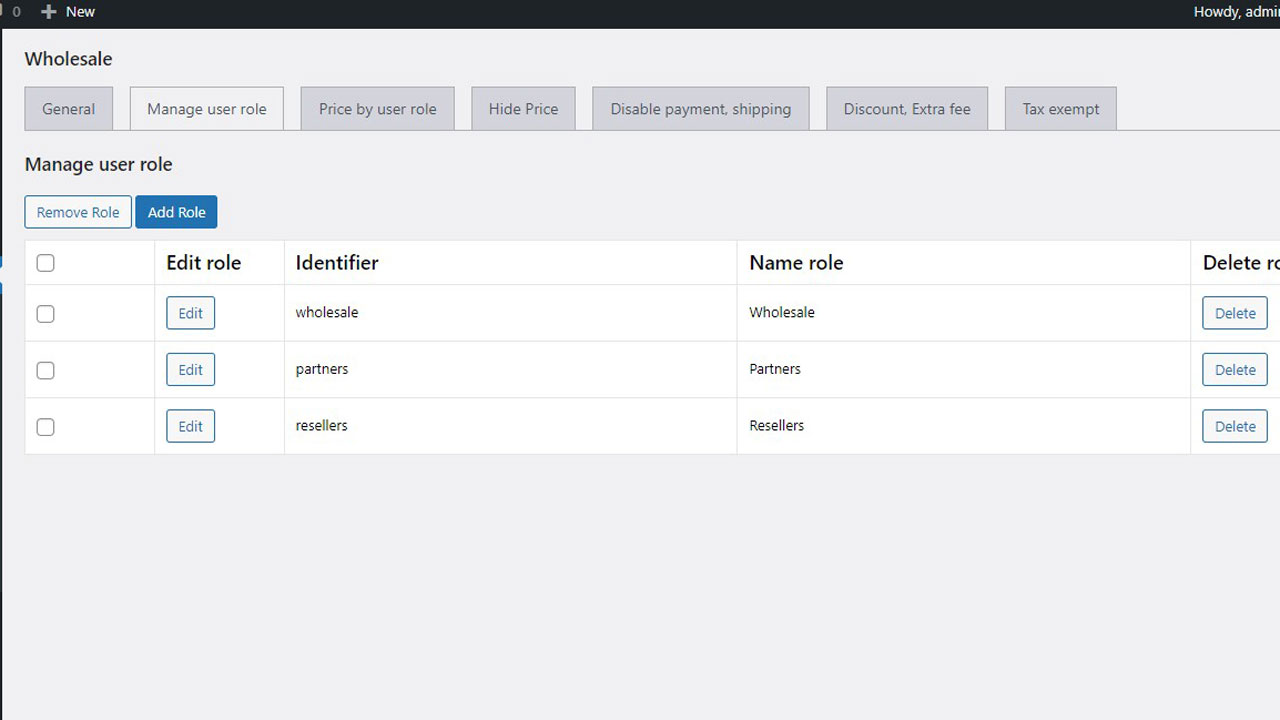
Task: Open the Price by user role tab
Action: pos(378,109)
